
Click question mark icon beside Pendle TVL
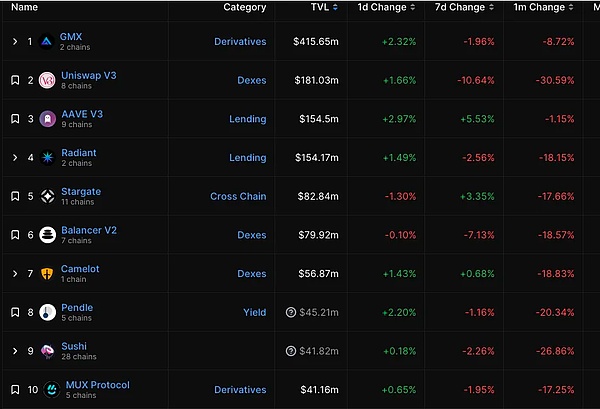[291, 312]
